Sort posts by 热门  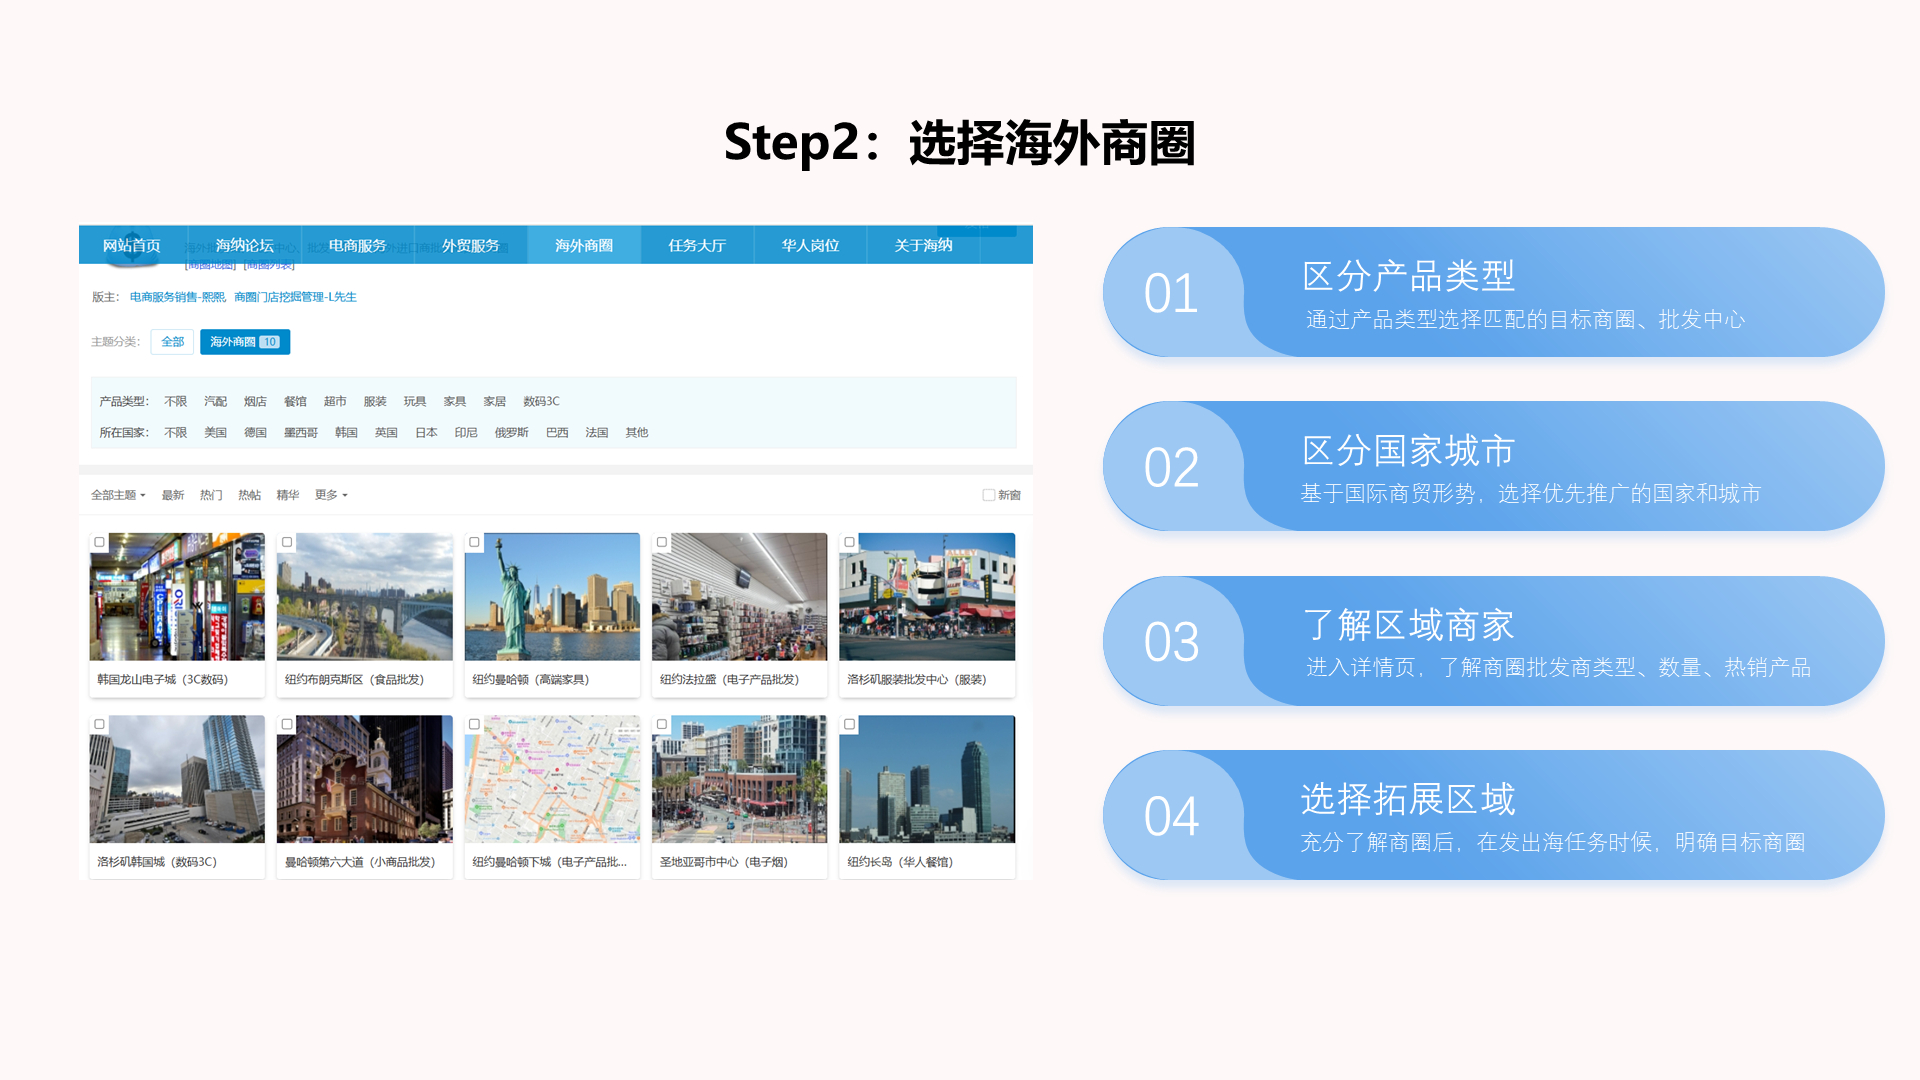[210, 495]
